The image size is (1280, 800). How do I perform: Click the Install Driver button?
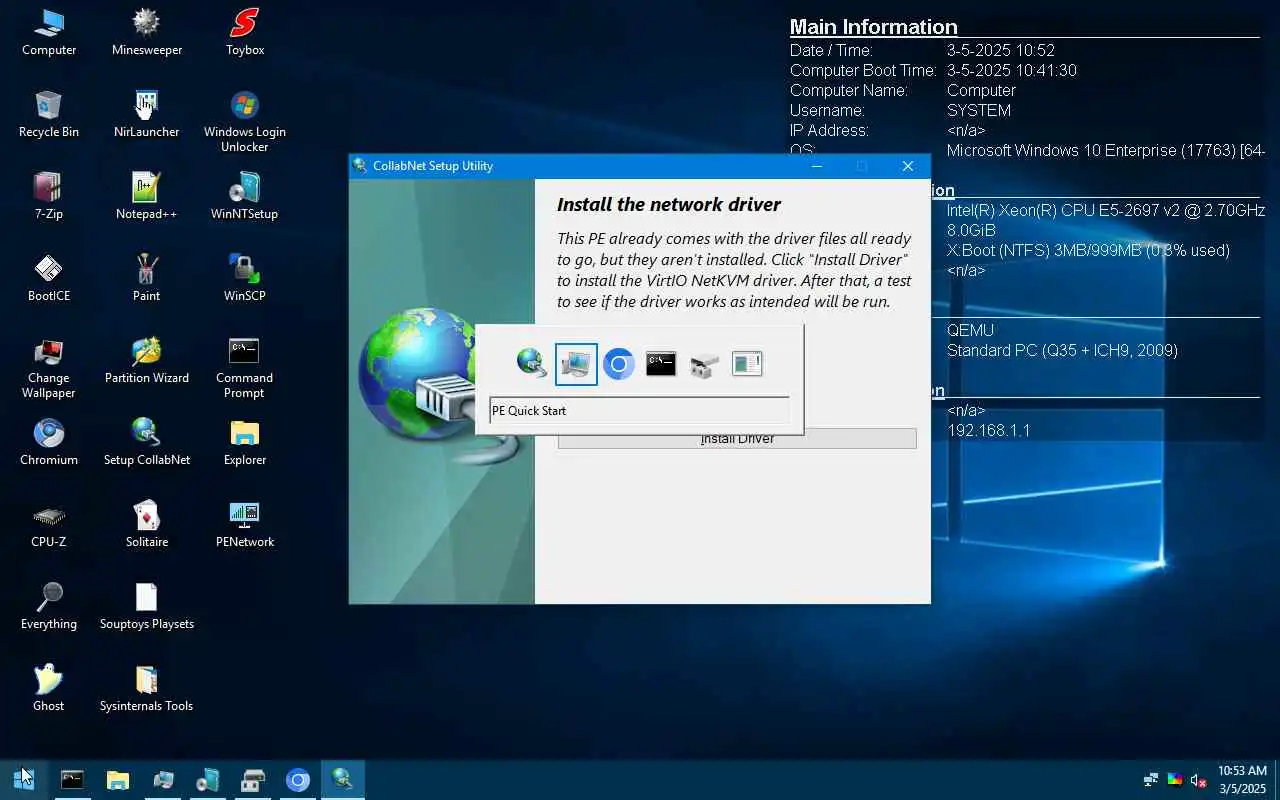[x=737, y=438]
